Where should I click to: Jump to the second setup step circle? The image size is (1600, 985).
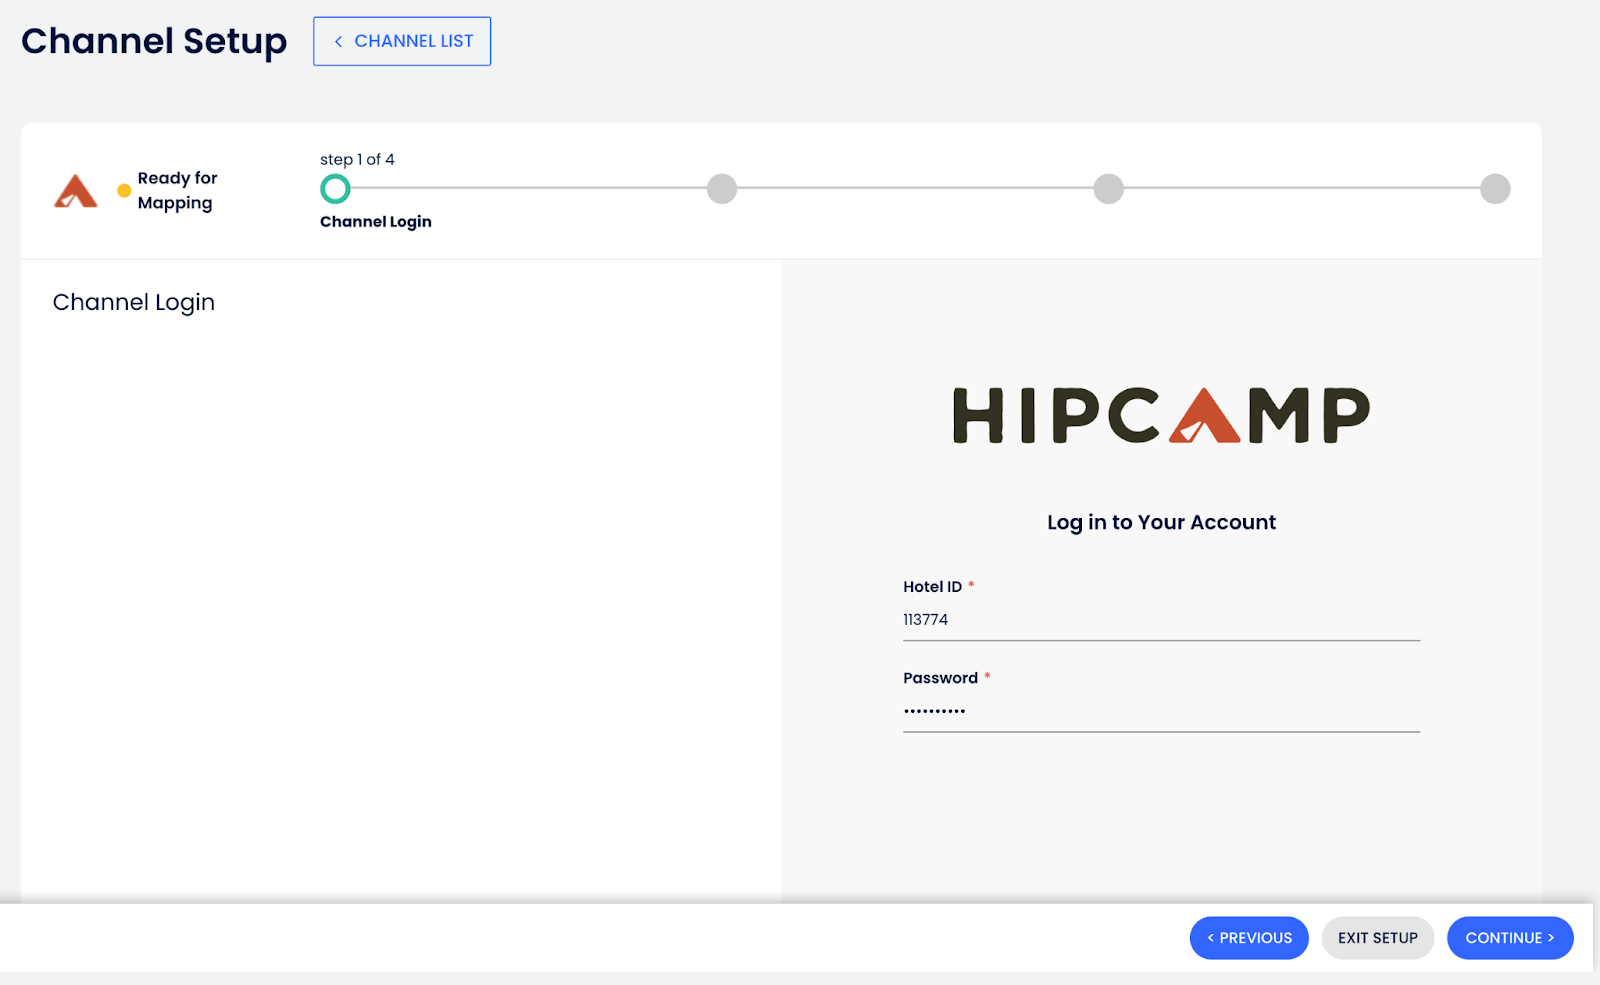(722, 188)
